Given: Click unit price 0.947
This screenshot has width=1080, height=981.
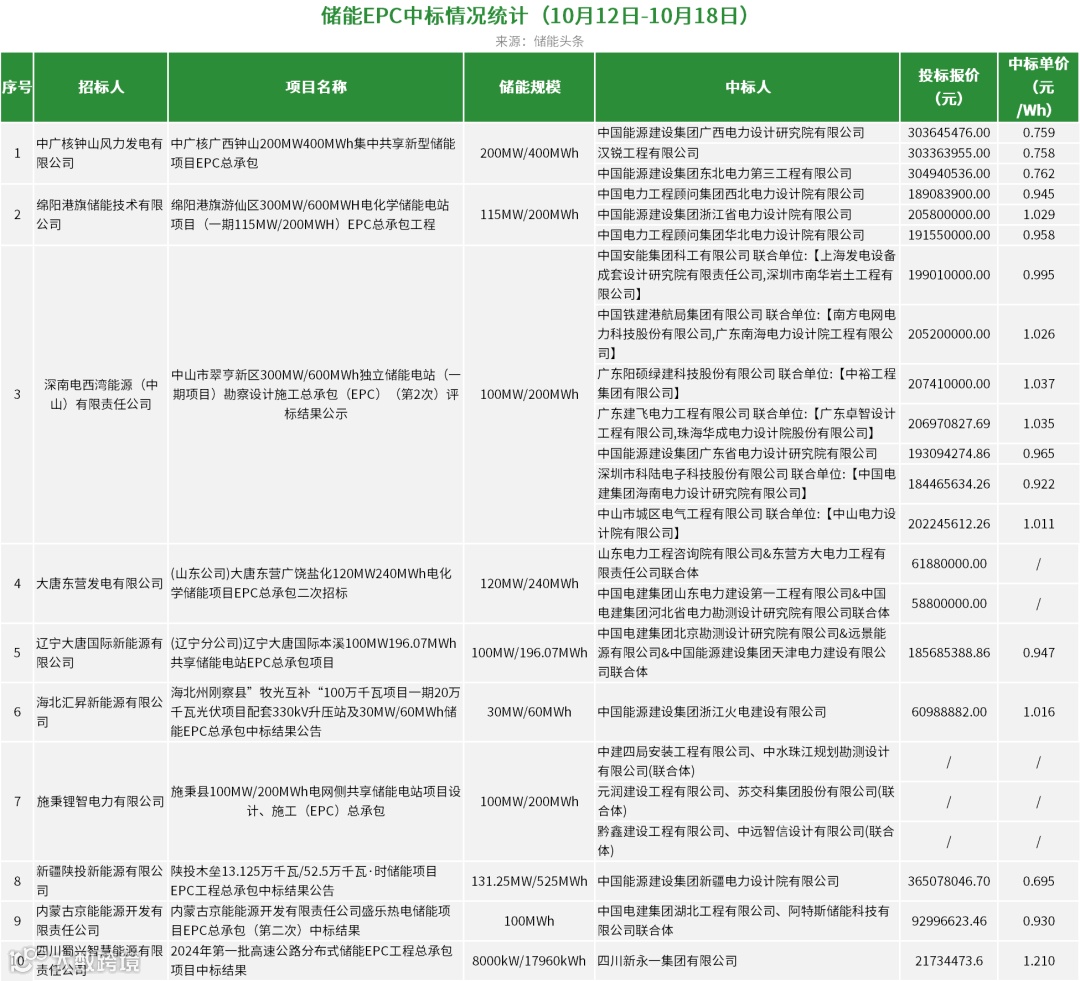Looking at the screenshot, I should coord(1039,652).
